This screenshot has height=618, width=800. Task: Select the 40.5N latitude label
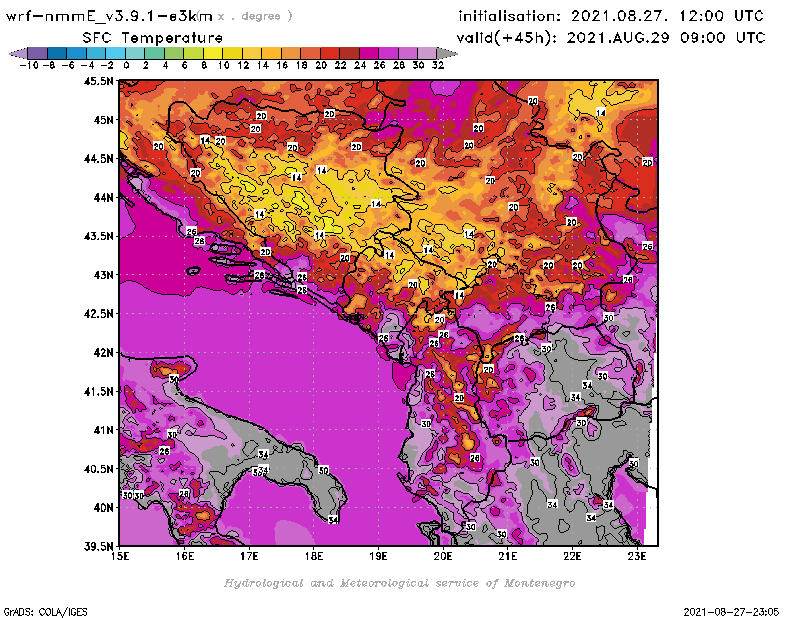pyautogui.click(x=98, y=469)
